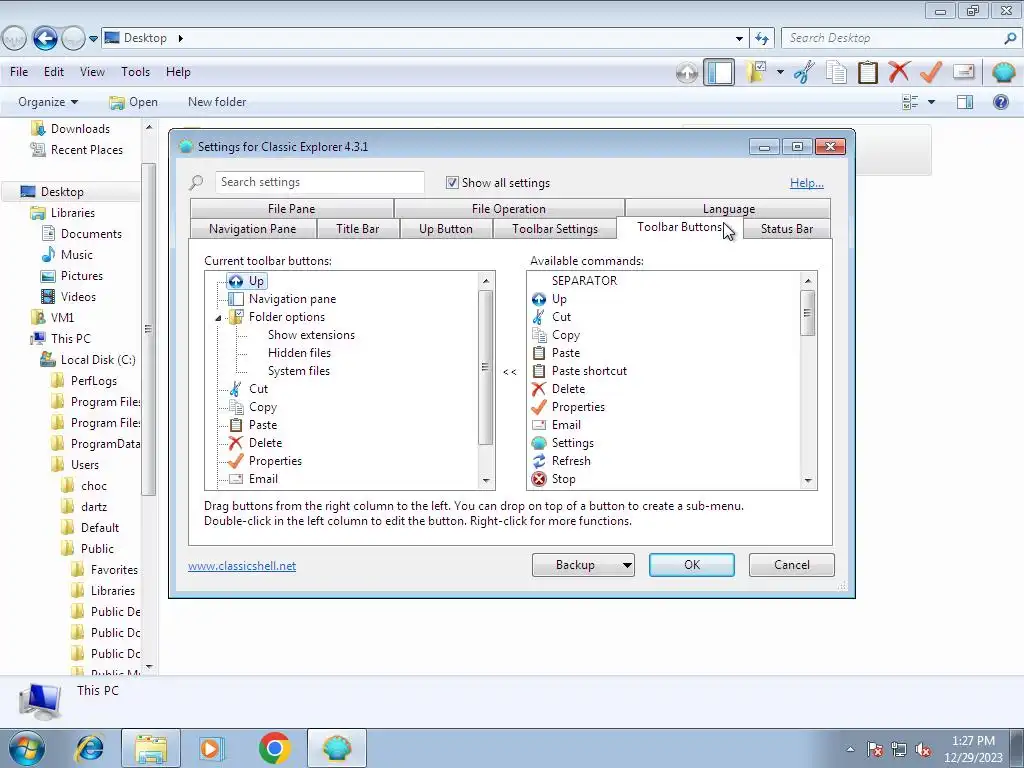Image resolution: width=1024 pixels, height=768 pixels.
Task: Open the Tools menu
Action: (135, 72)
